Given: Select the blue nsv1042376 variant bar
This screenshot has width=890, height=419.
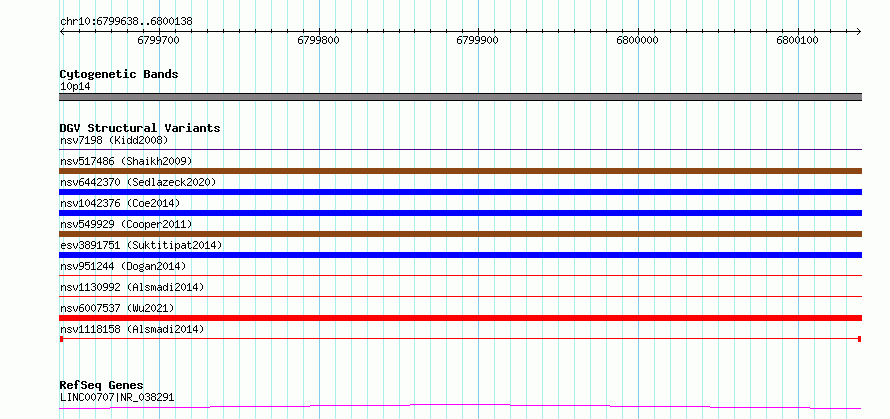Looking at the screenshot, I should tap(460, 213).
